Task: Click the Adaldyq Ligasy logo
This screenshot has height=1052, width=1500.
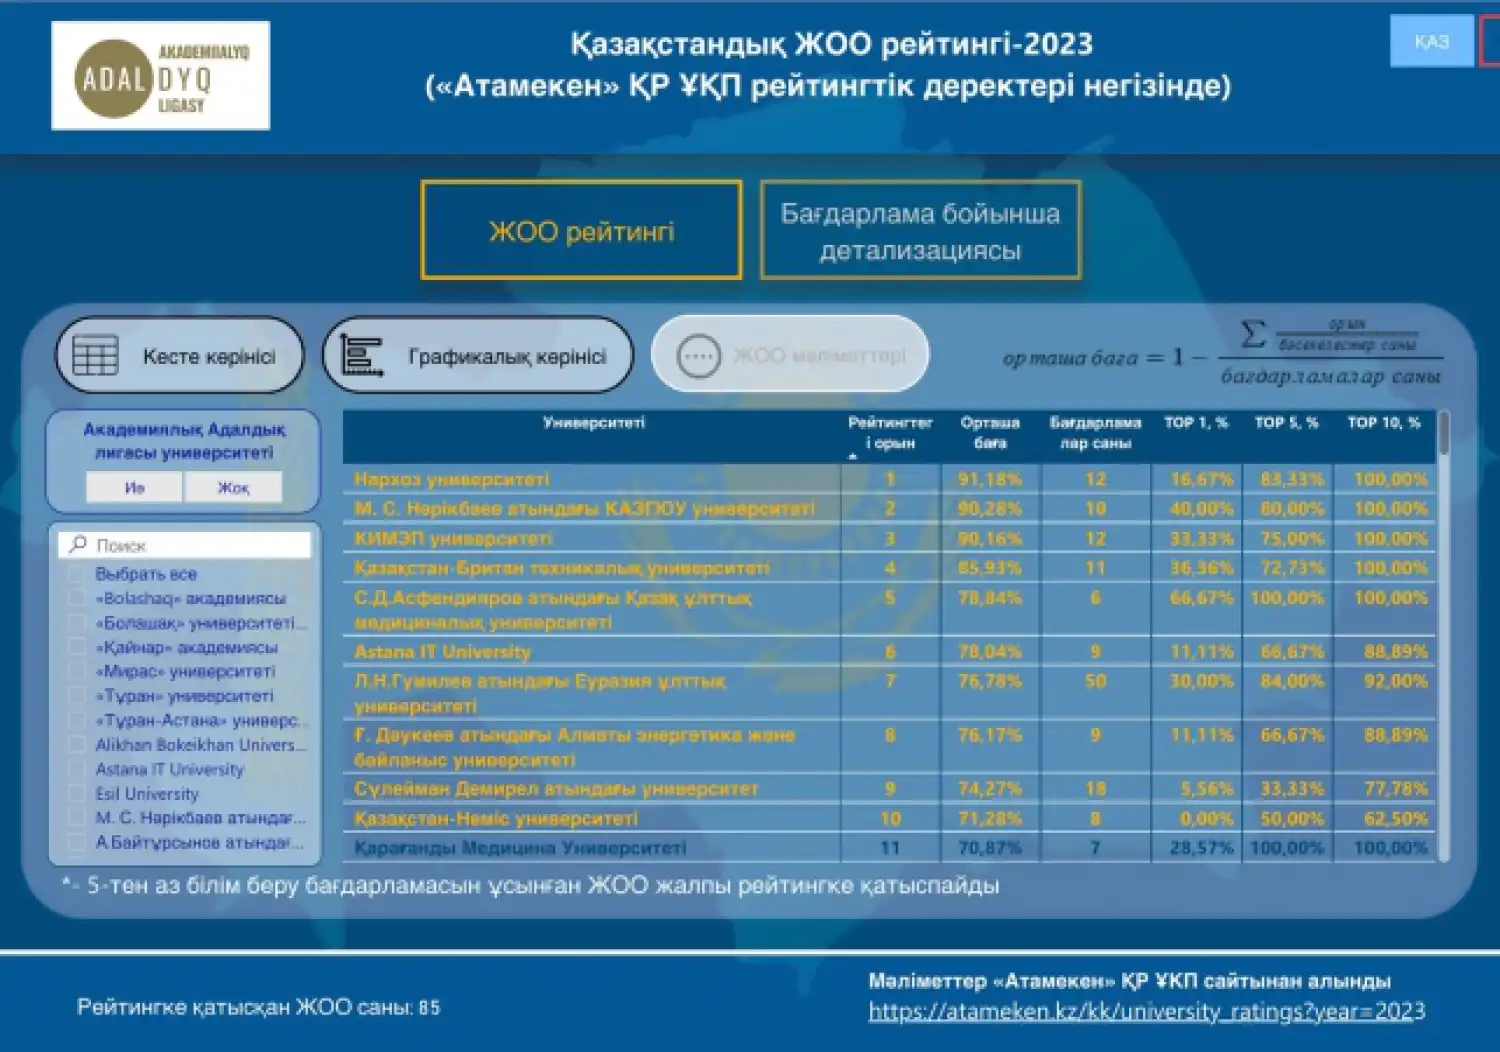Action: (x=161, y=76)
